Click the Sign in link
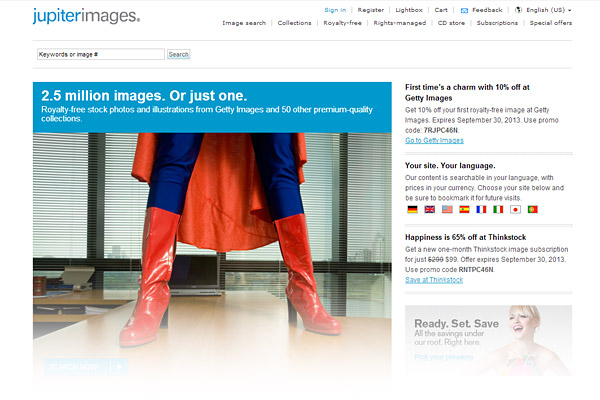The height and width of the screenshot is (400, 600). pos(335,10)
